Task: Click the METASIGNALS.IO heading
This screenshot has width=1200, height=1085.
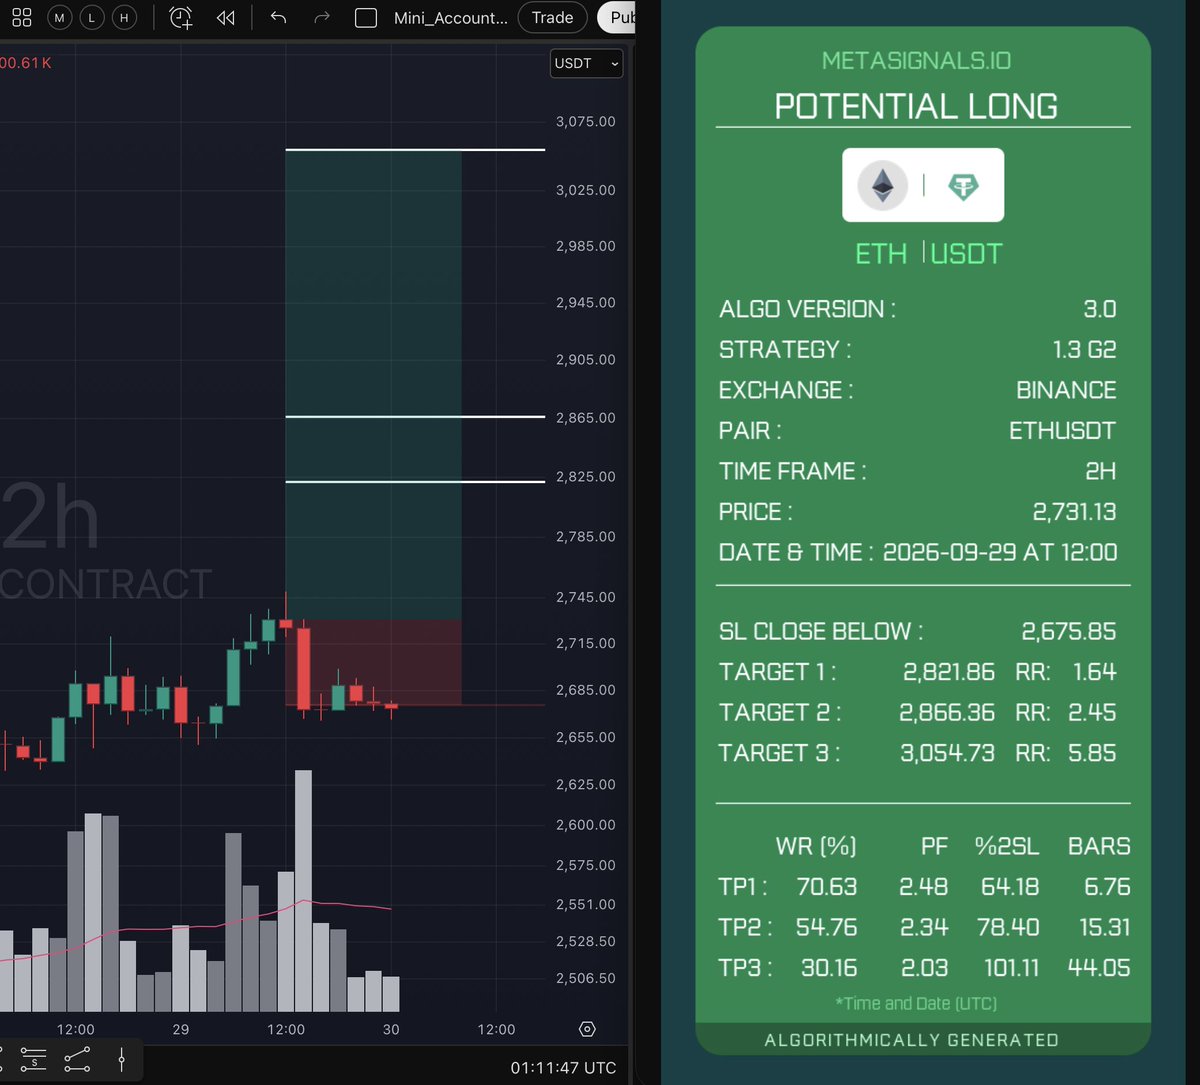Action: 916,61
